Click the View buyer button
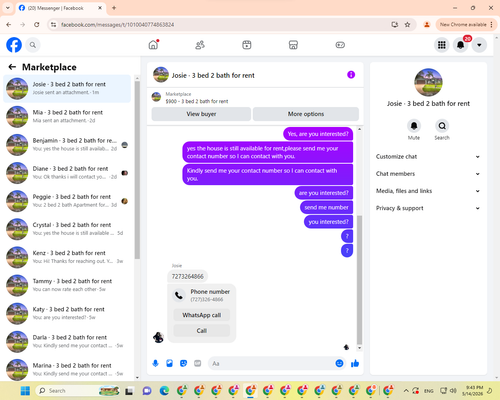Image resolution: width=500 pixels, height=400 pixels. click(x=201, y=114)
